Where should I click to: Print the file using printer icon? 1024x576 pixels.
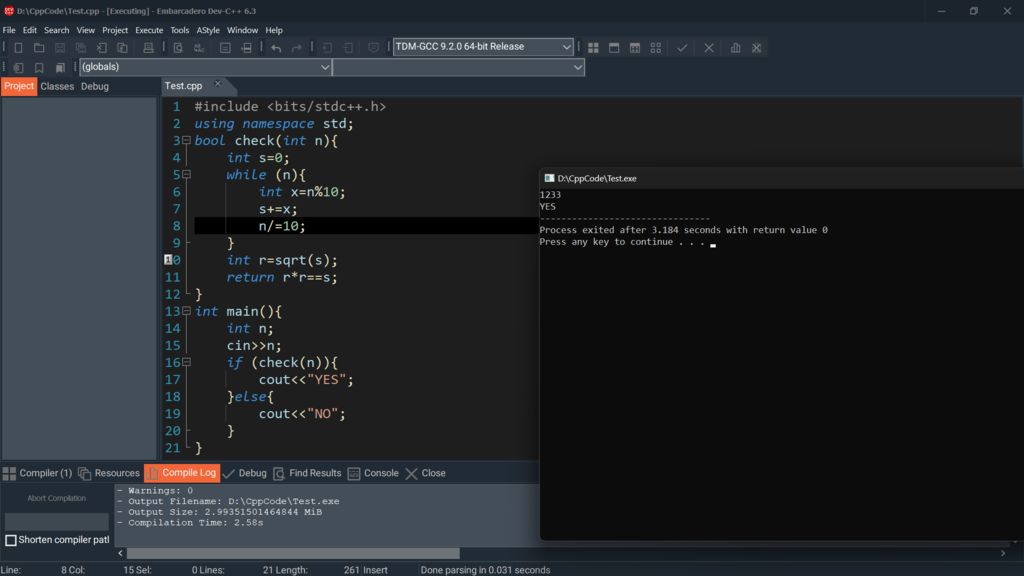coord(148,48)
